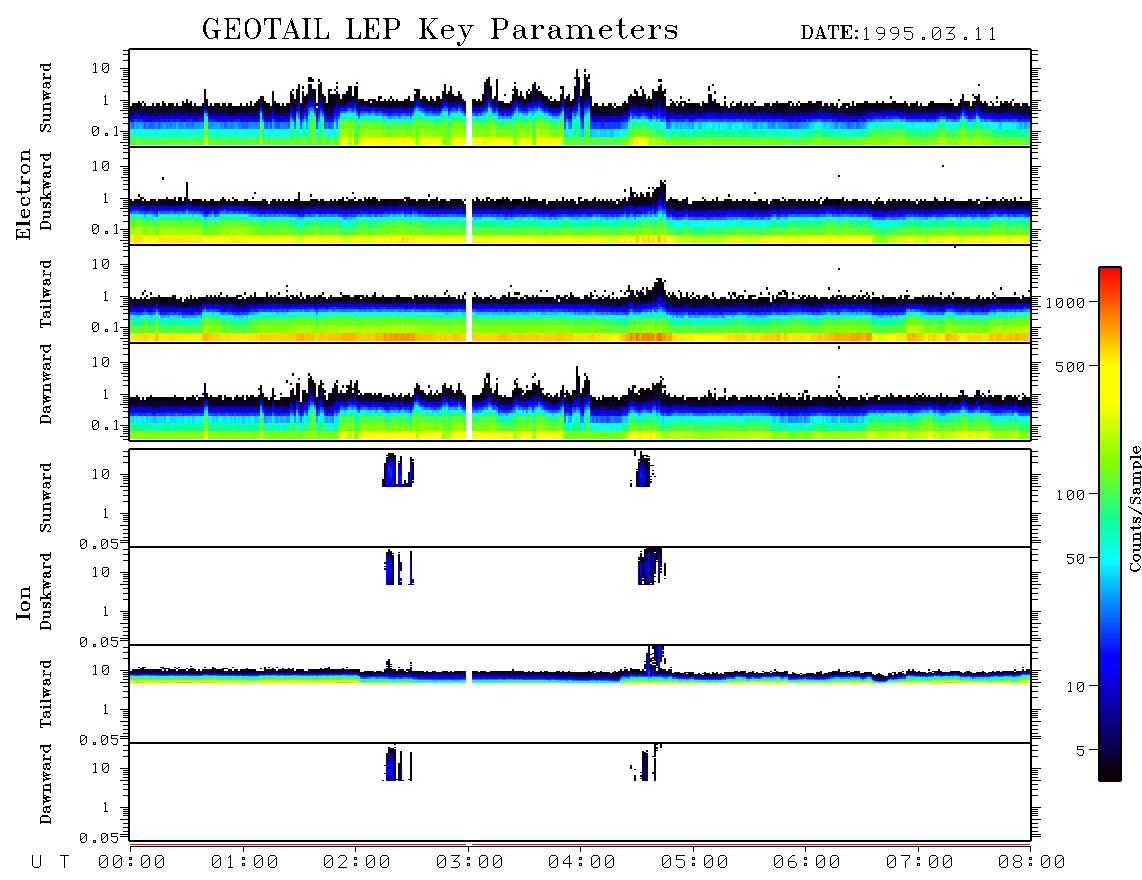Click the colorbar "10" tick label
Screen dimensions: 1142x880
pyautogui.click(x=1075, y=686)
